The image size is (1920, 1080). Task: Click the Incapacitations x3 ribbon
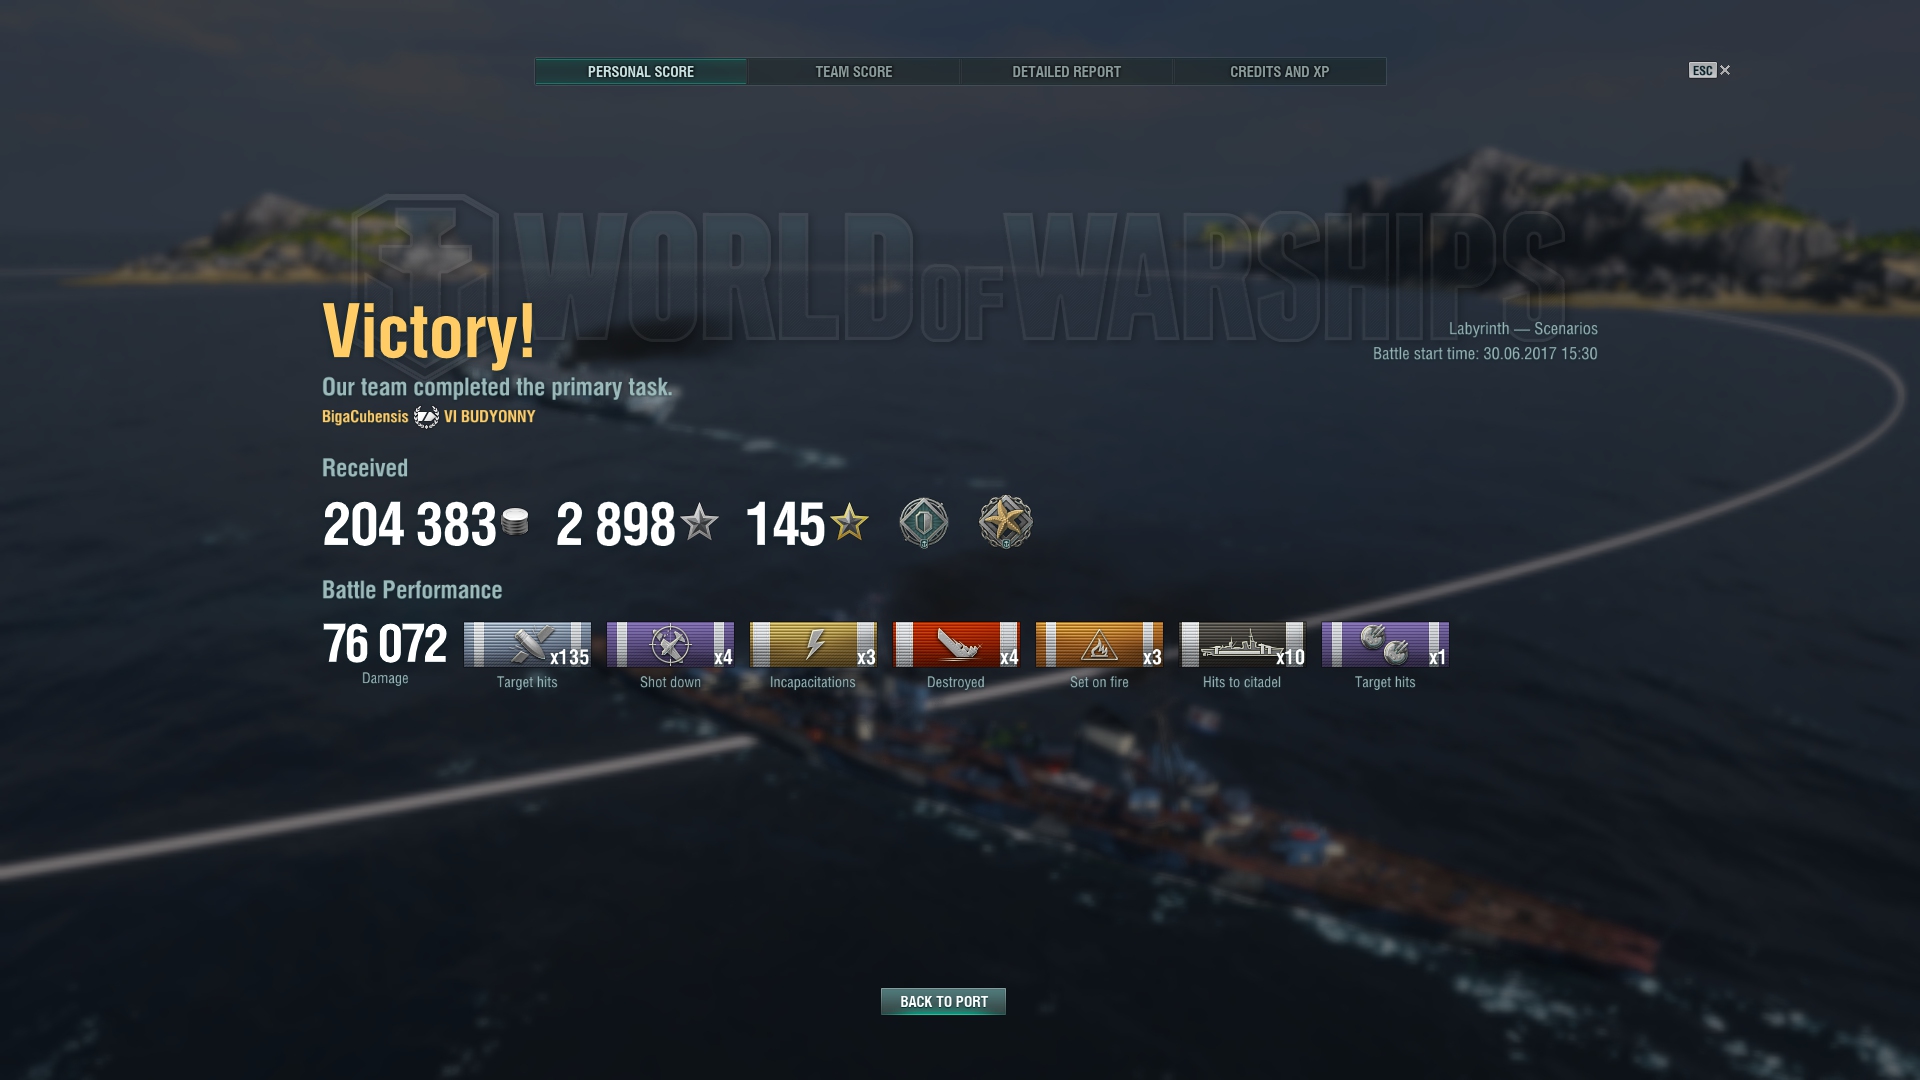[813, 644]
